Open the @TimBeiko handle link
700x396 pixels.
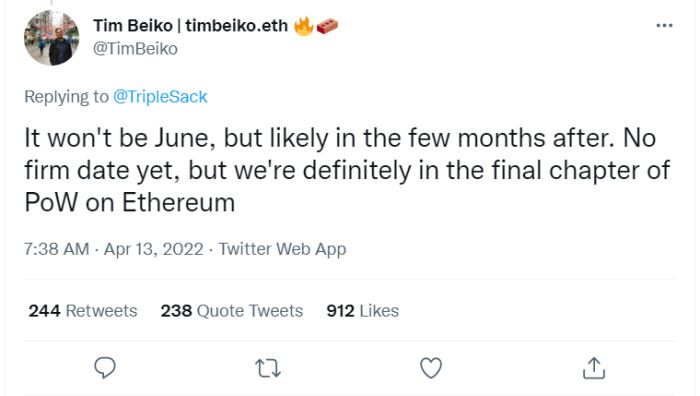pos(135,49)
